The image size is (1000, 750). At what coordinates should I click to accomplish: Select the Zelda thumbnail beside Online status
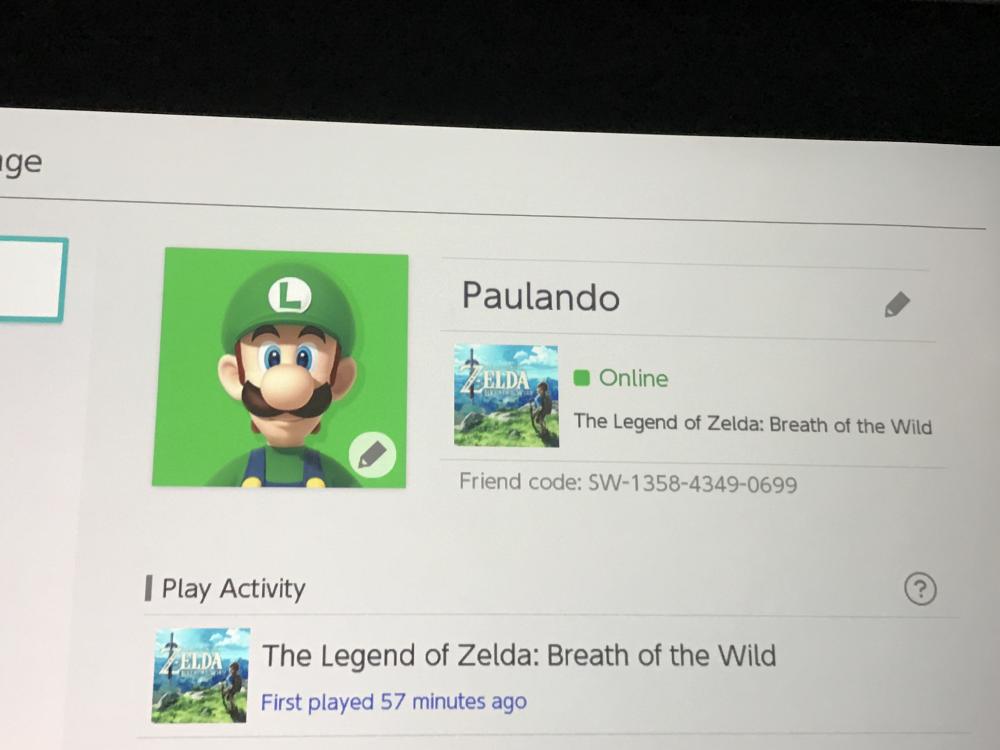coord(506,395)
